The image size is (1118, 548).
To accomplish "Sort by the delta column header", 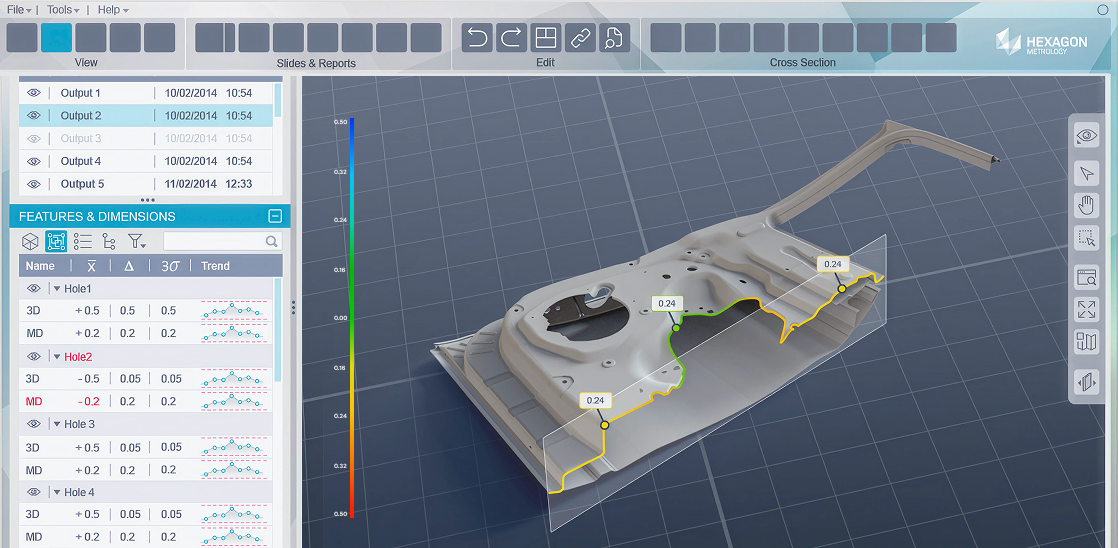I will tap(129, 266).
